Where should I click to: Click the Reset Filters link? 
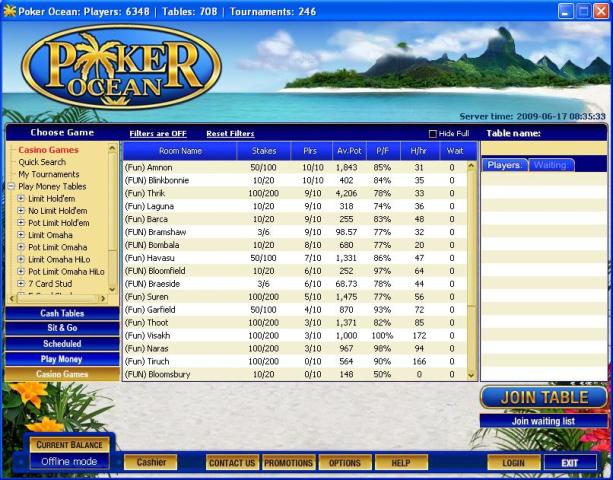click(x=230, y=134)
